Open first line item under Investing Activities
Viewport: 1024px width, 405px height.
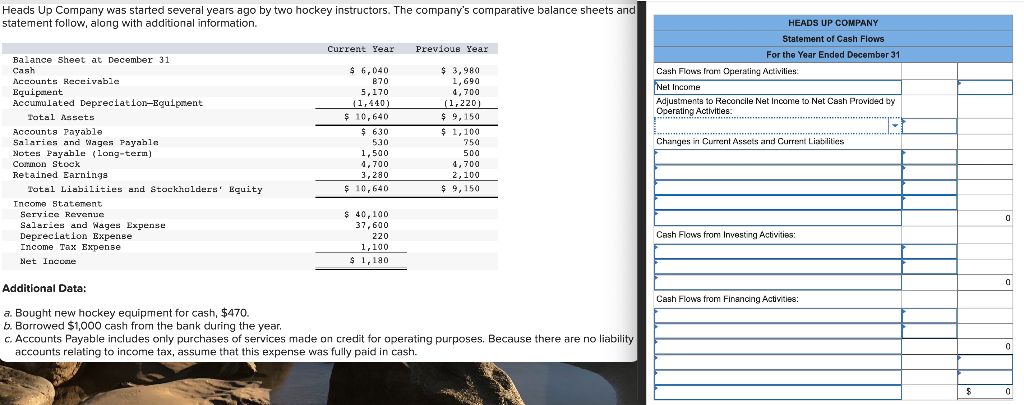coord(778,251)
